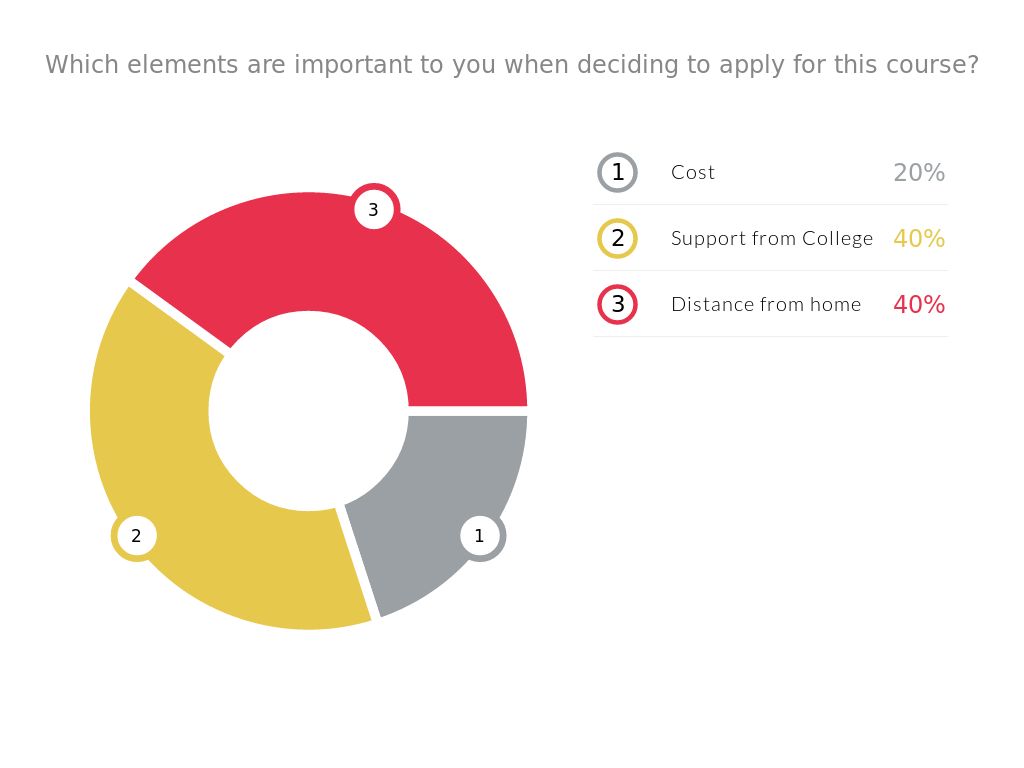
Task: Click the gray number 1 legend badge
Action: [617, 172]
